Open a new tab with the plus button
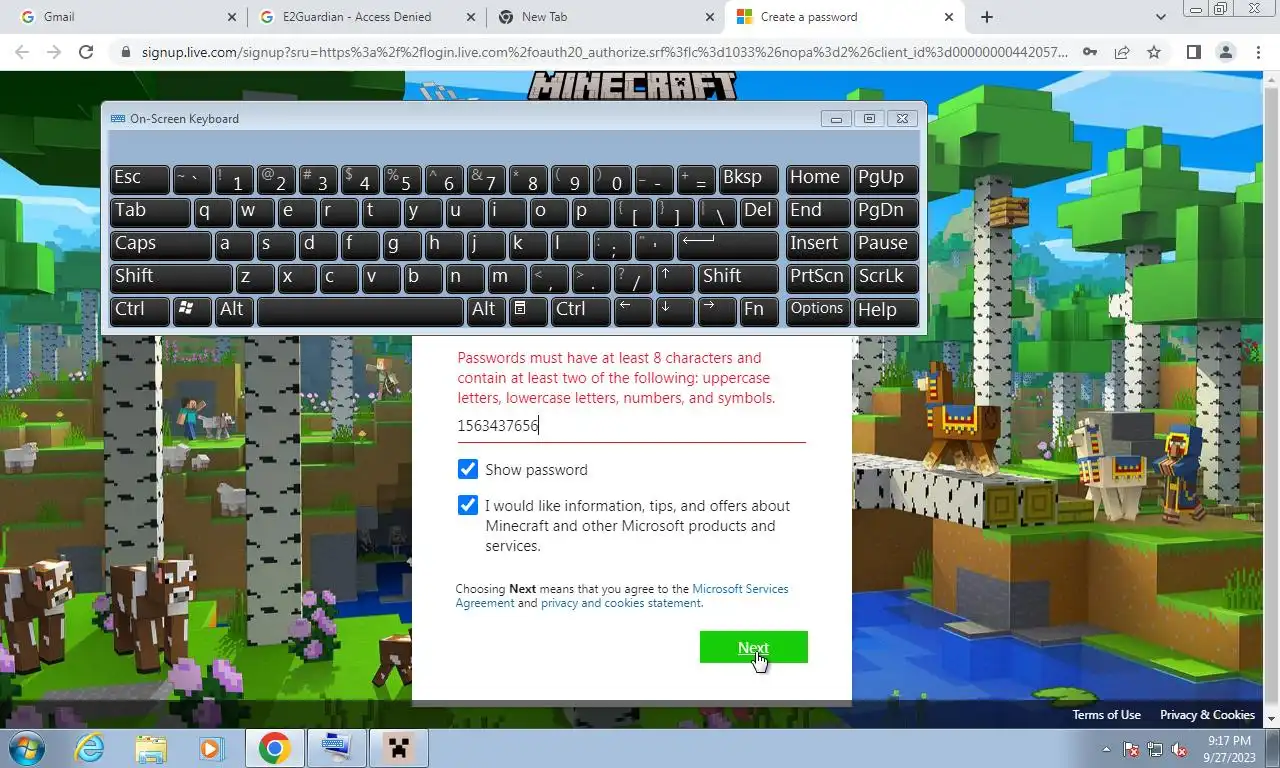 tap(986, 17)
